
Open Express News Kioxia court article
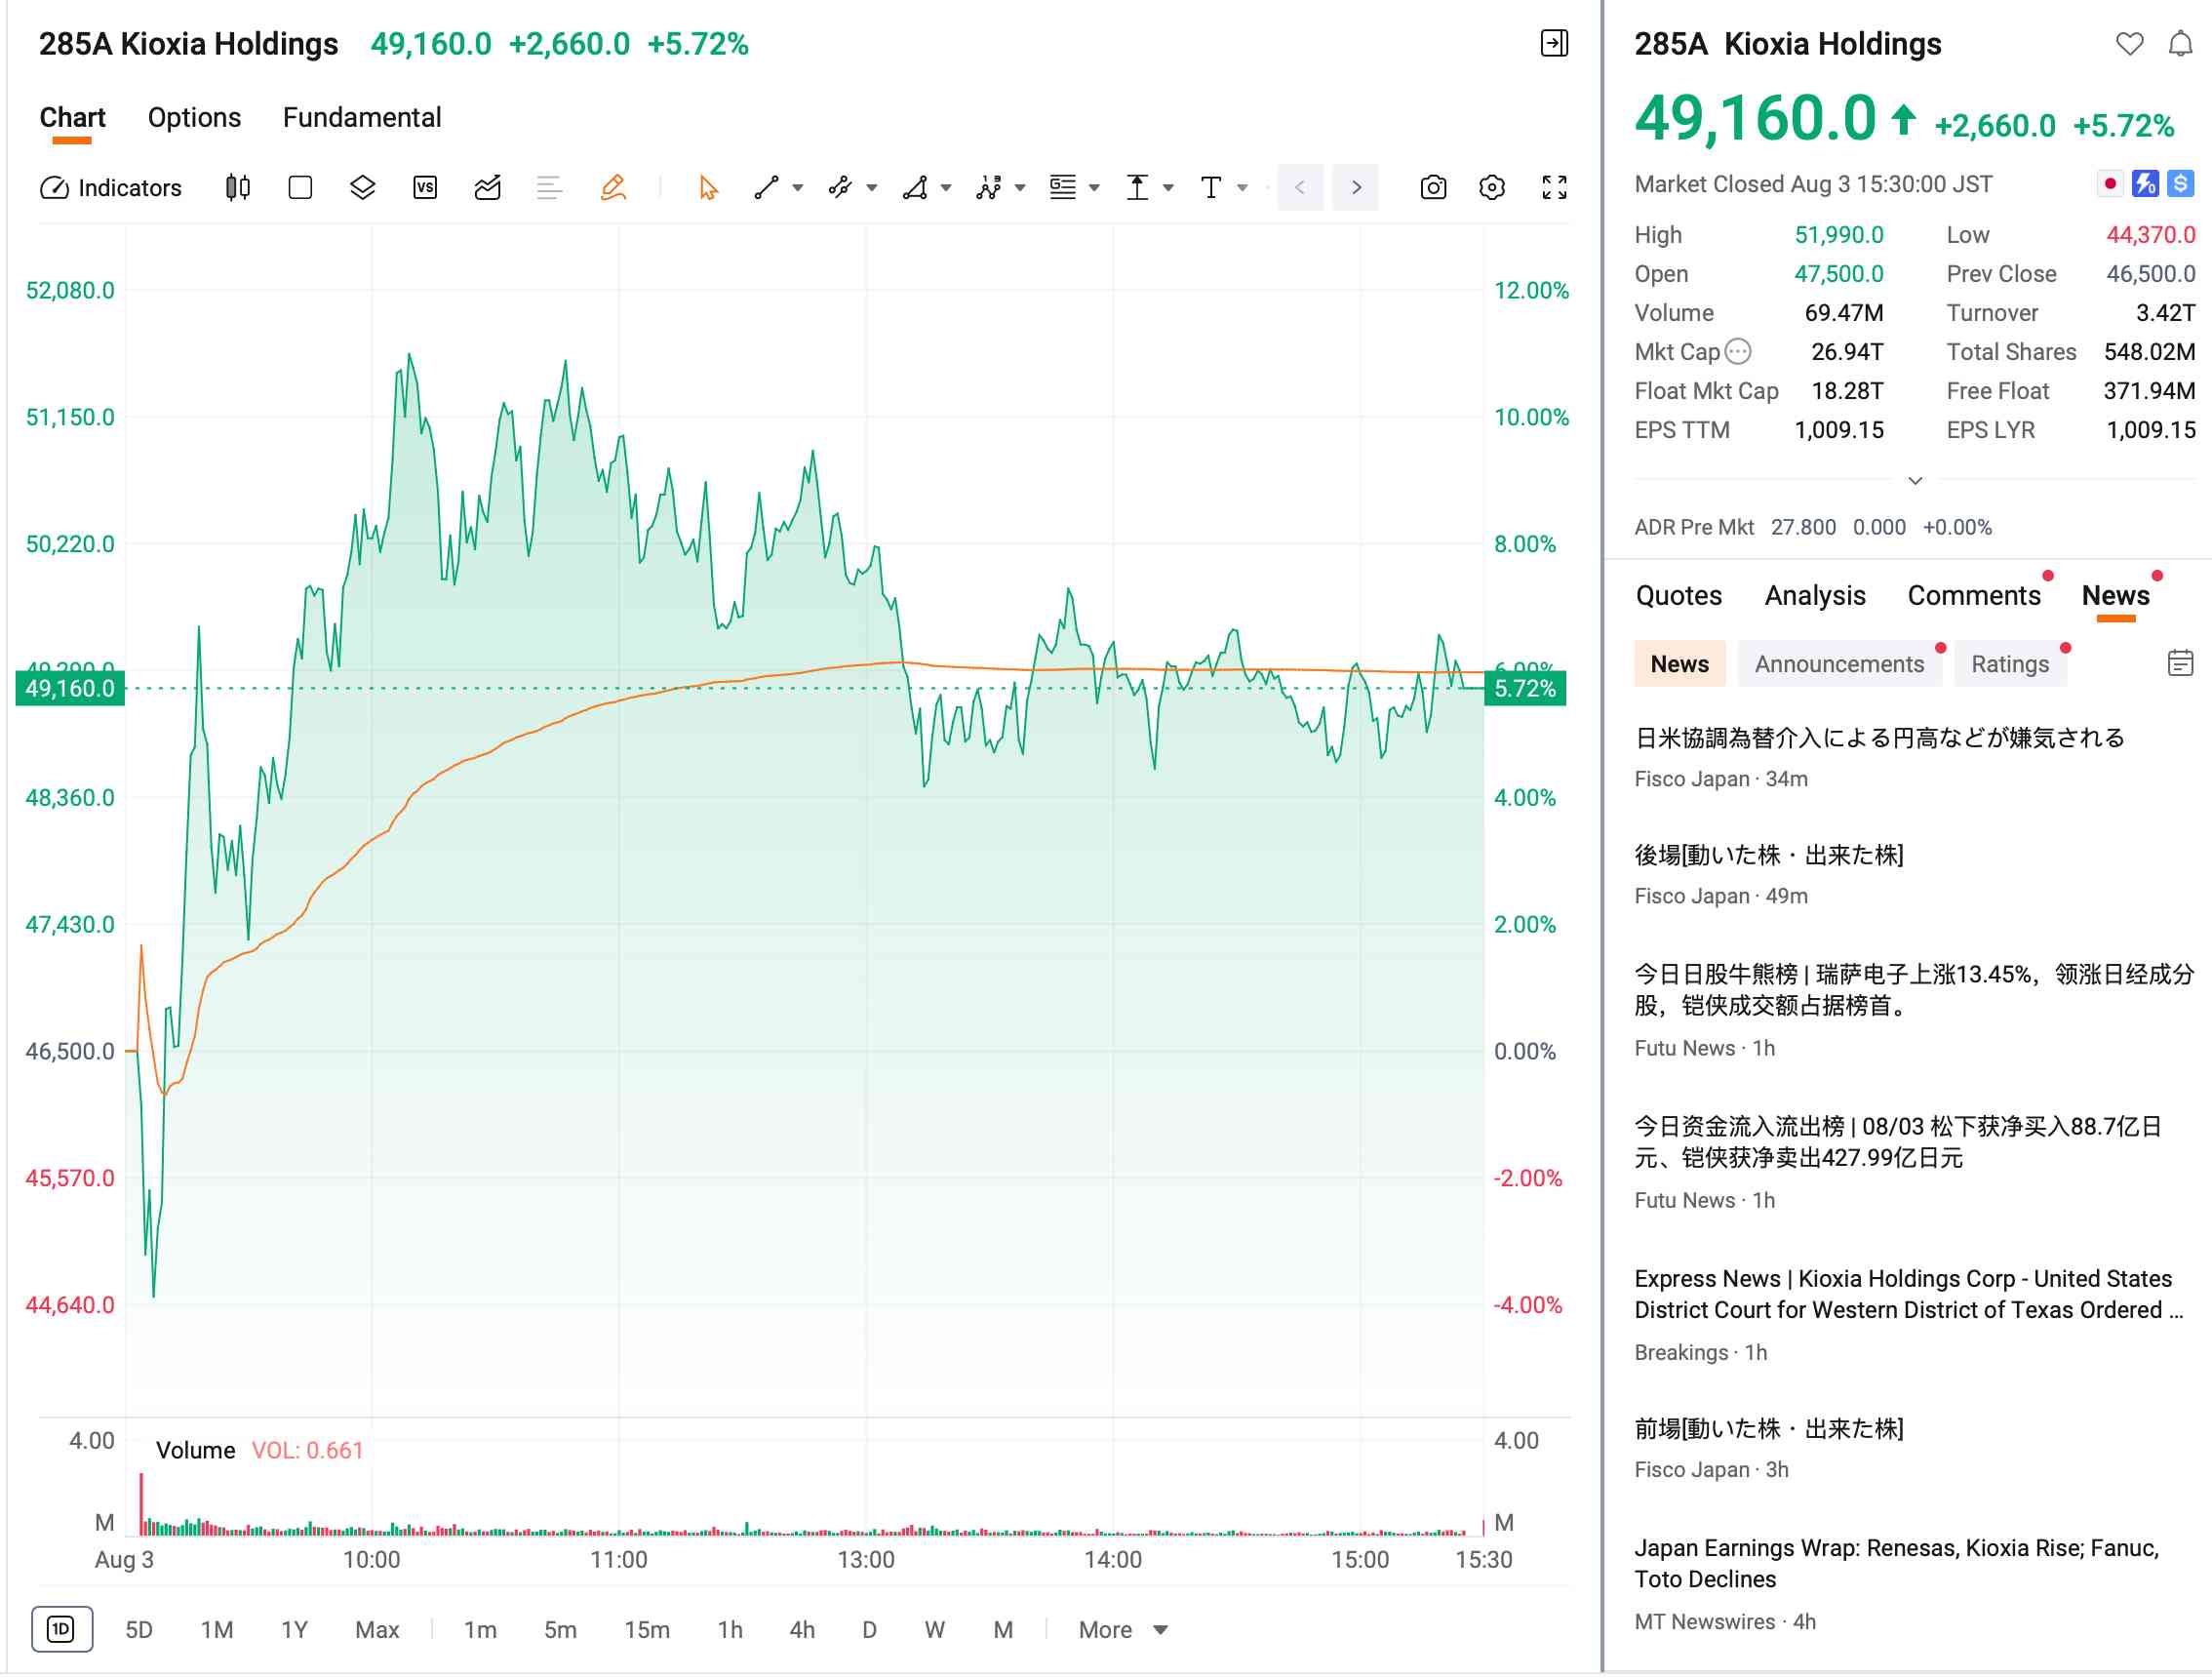(1909, 1295)
